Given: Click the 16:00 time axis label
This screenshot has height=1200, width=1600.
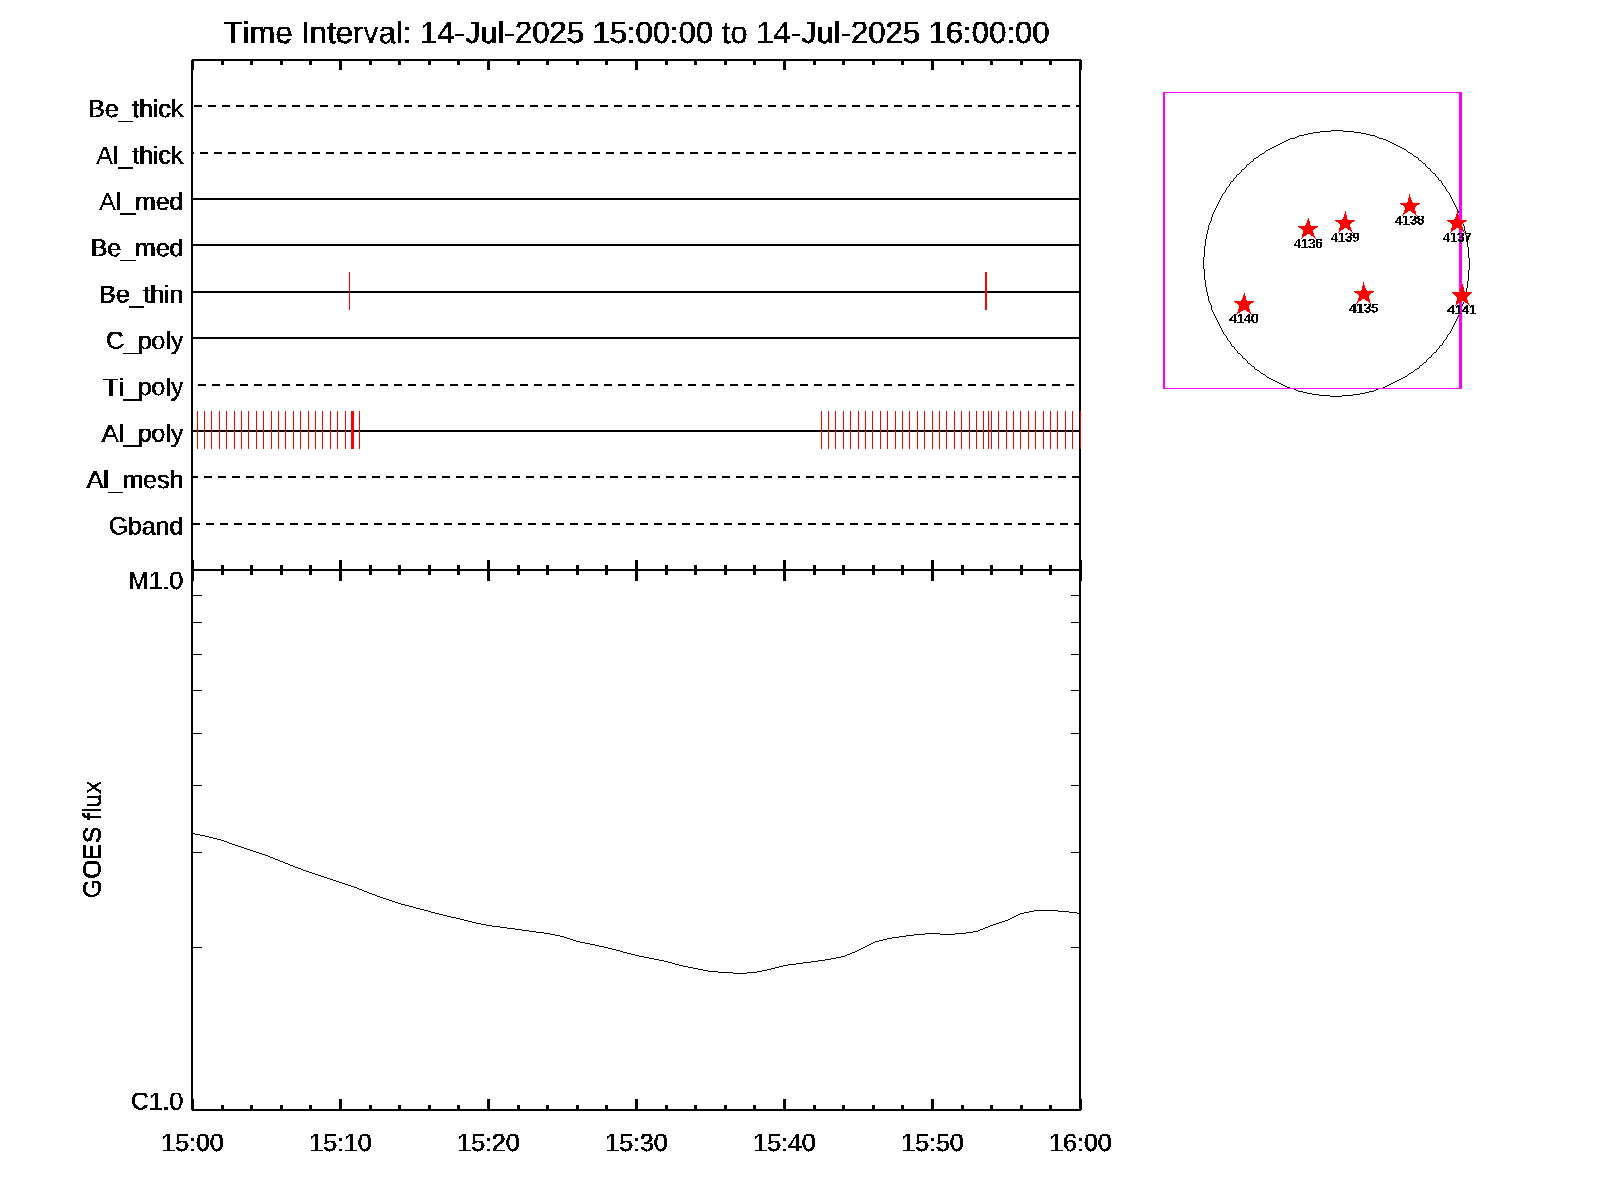Looking at the screenshot, I should 1080,1143.
